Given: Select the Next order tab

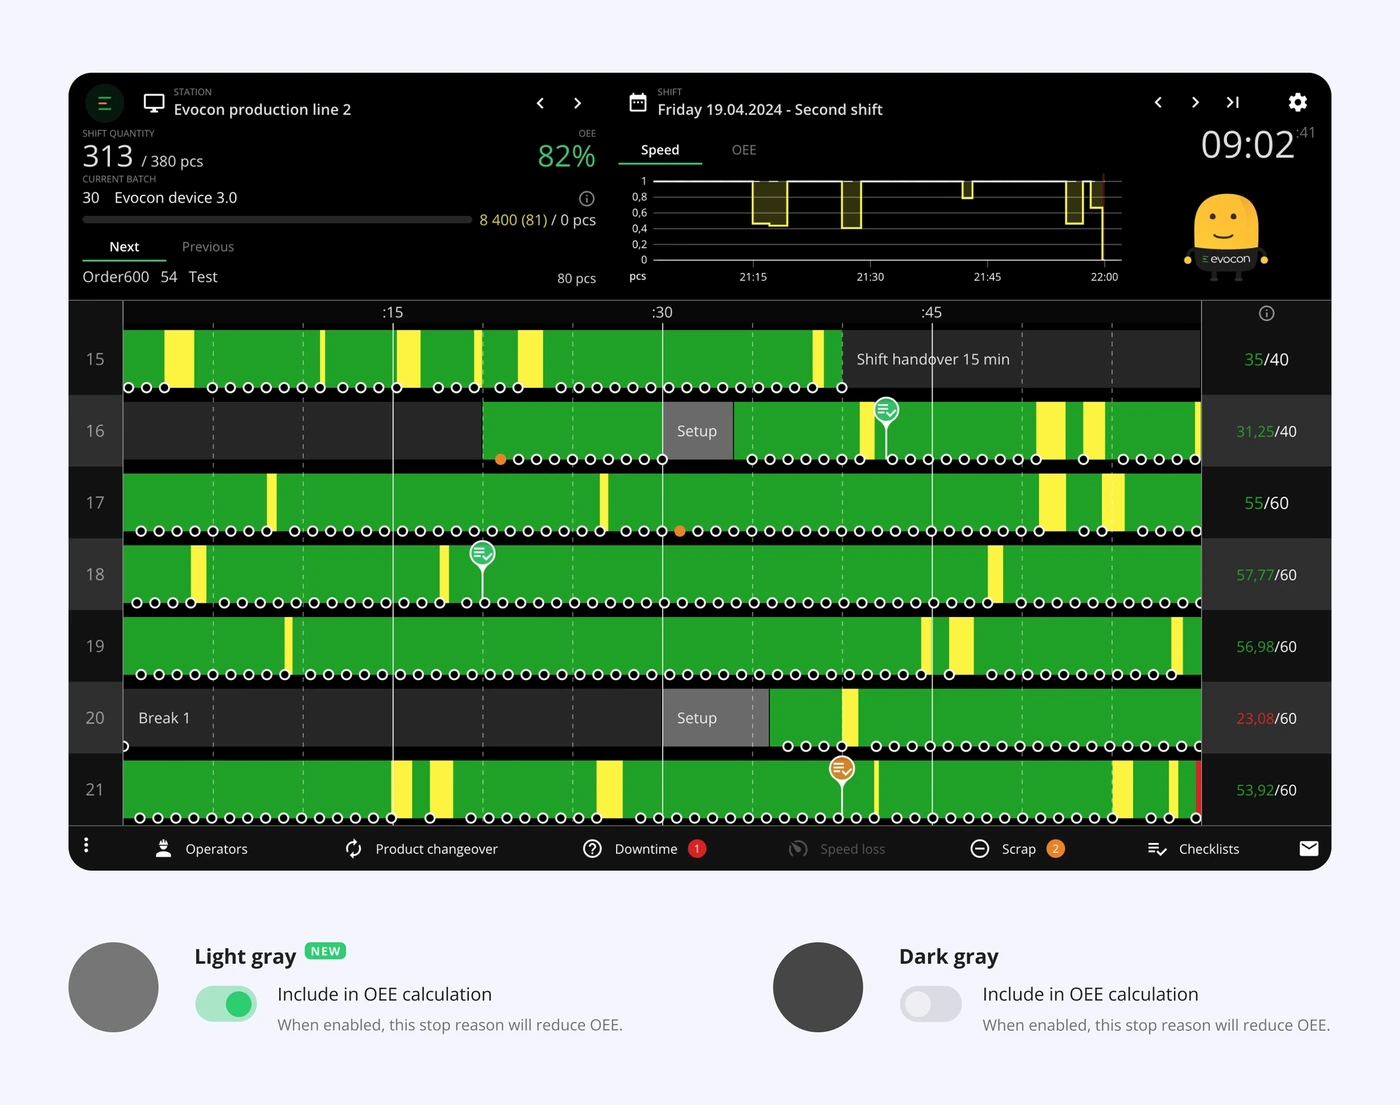Looking at the screenshot, I should point(124,247).
